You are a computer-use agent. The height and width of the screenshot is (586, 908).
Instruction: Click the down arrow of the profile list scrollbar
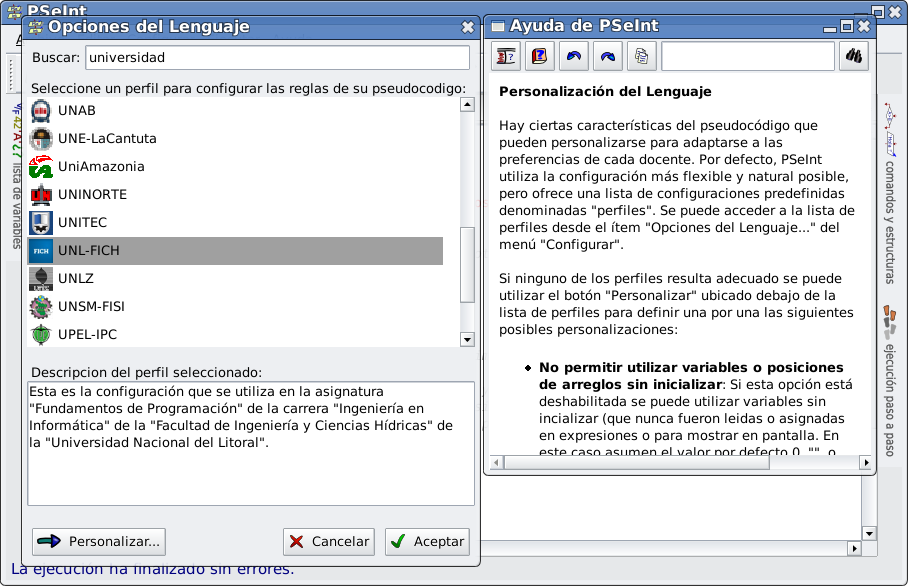click(x=466, y=339)
